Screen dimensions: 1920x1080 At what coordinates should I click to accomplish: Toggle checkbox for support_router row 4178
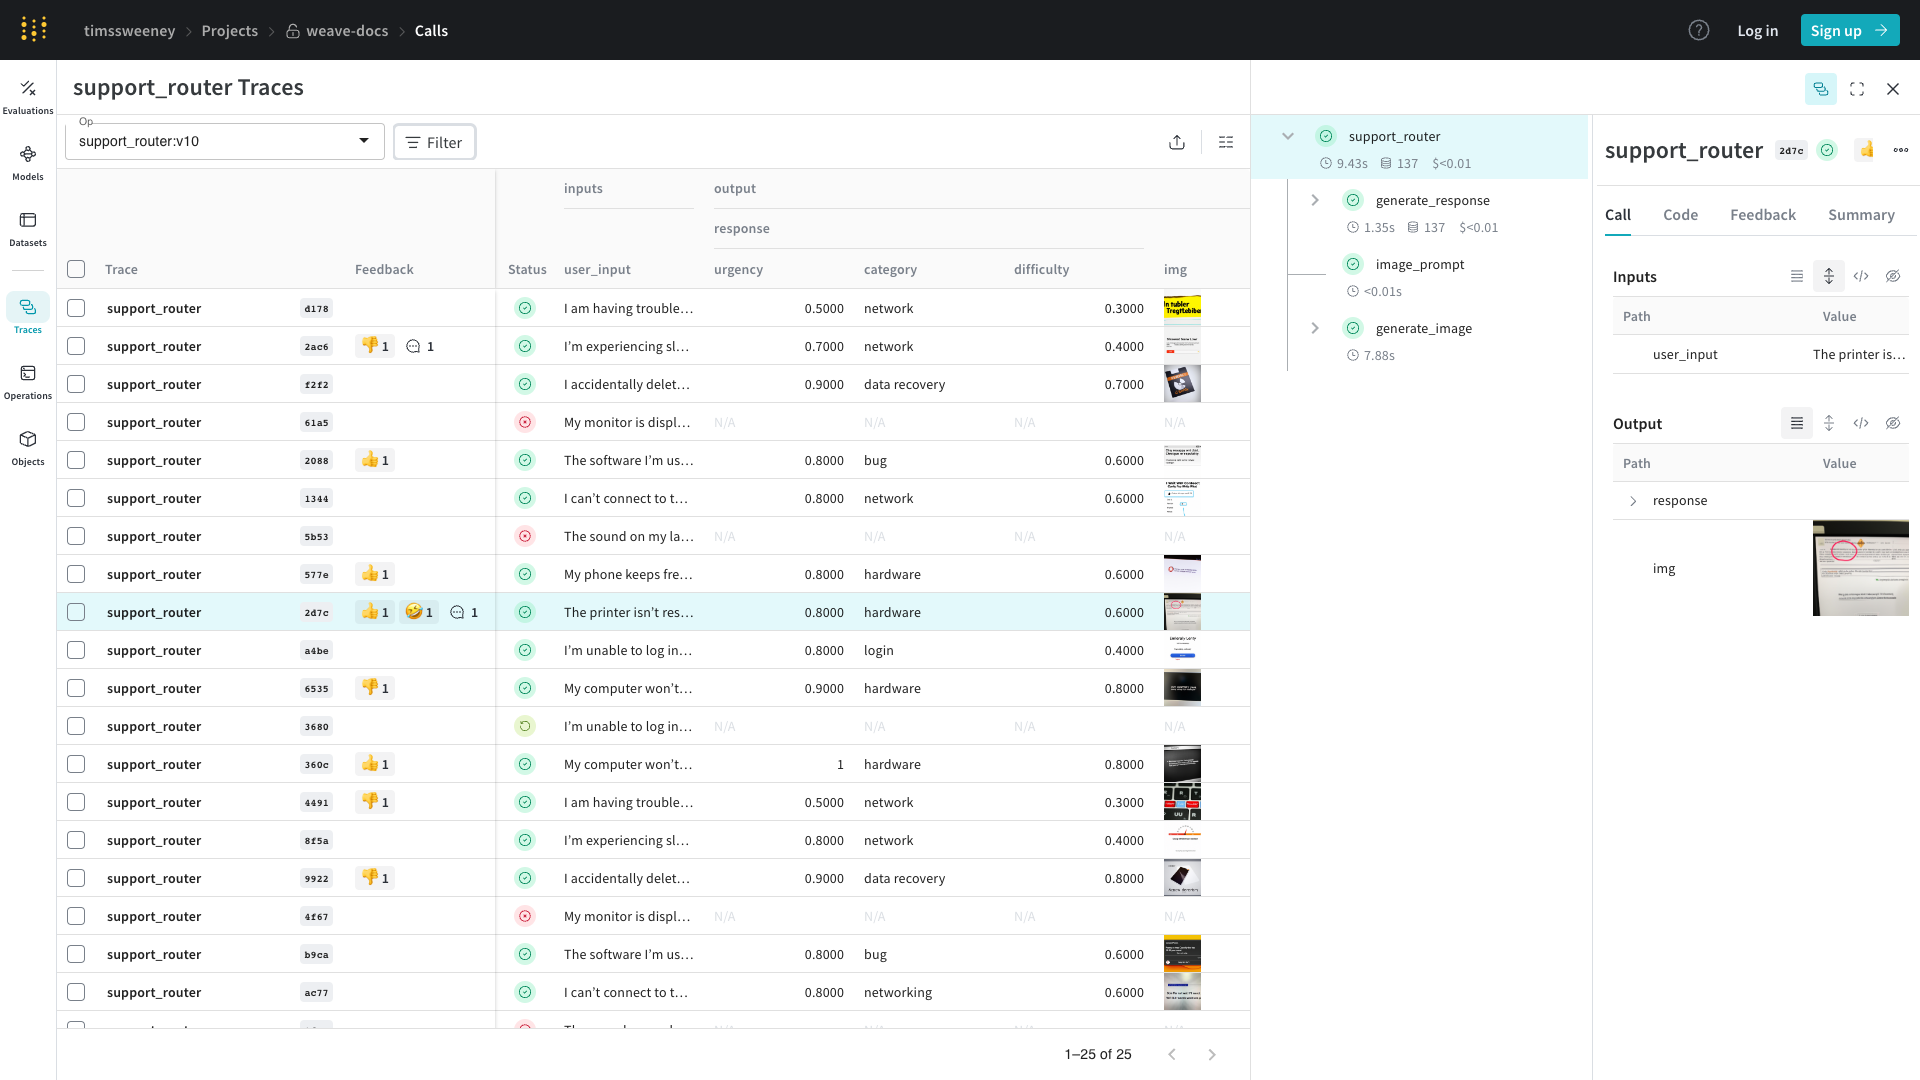tap(75, 307)
